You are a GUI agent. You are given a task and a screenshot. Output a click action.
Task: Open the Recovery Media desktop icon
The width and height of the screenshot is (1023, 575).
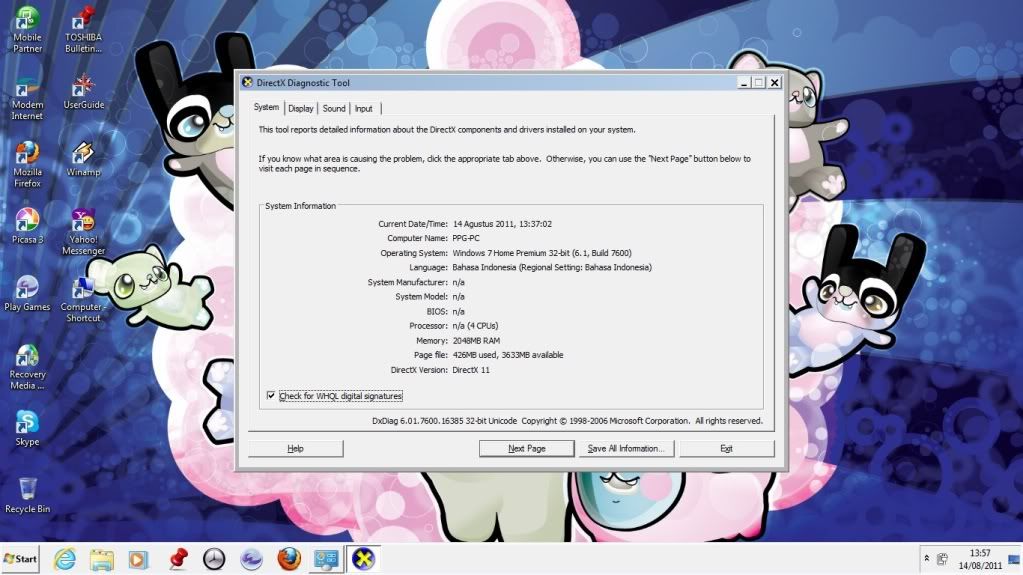coord(27,367)
